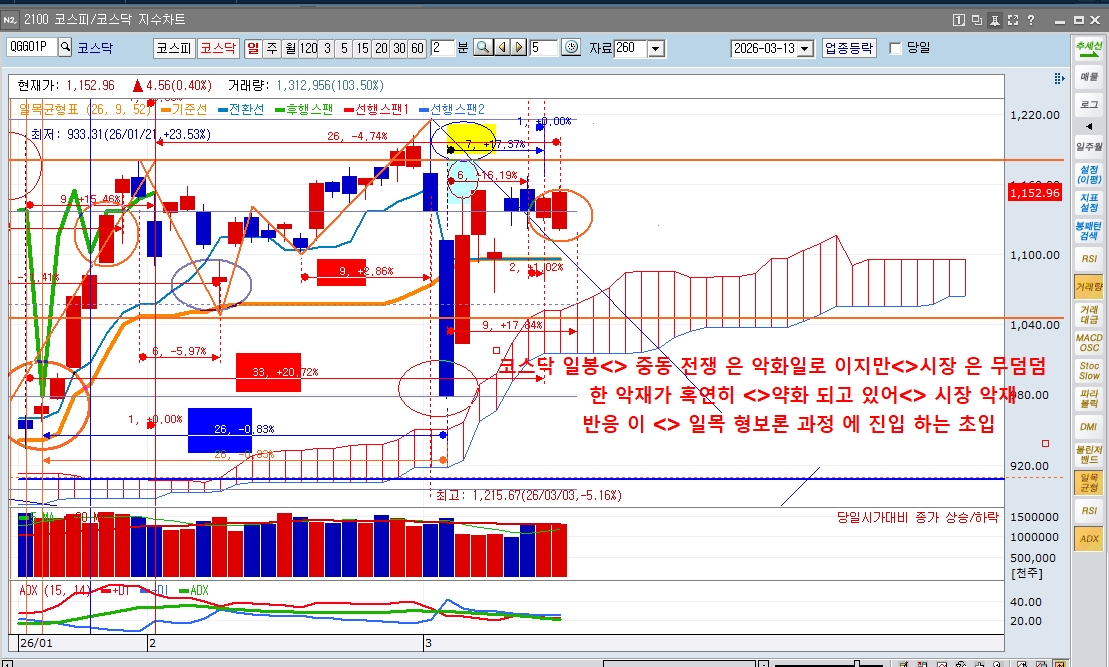Toggle the 거래량 indicator button

1089,288
